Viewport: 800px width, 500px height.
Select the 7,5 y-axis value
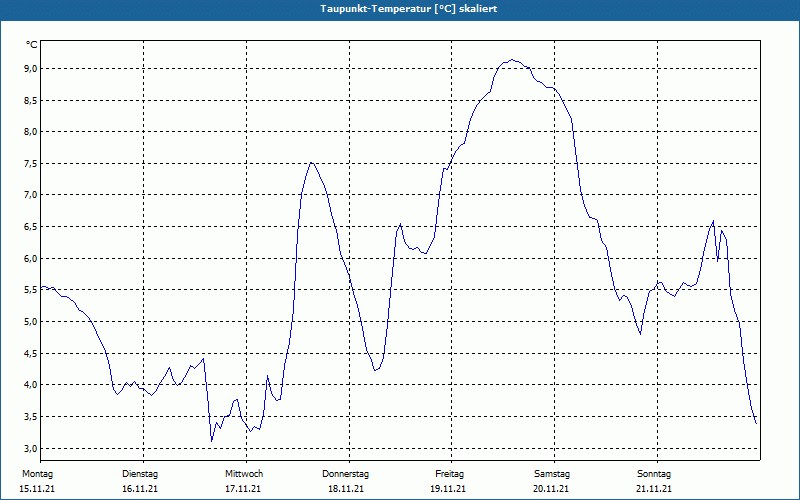(30, 163)
